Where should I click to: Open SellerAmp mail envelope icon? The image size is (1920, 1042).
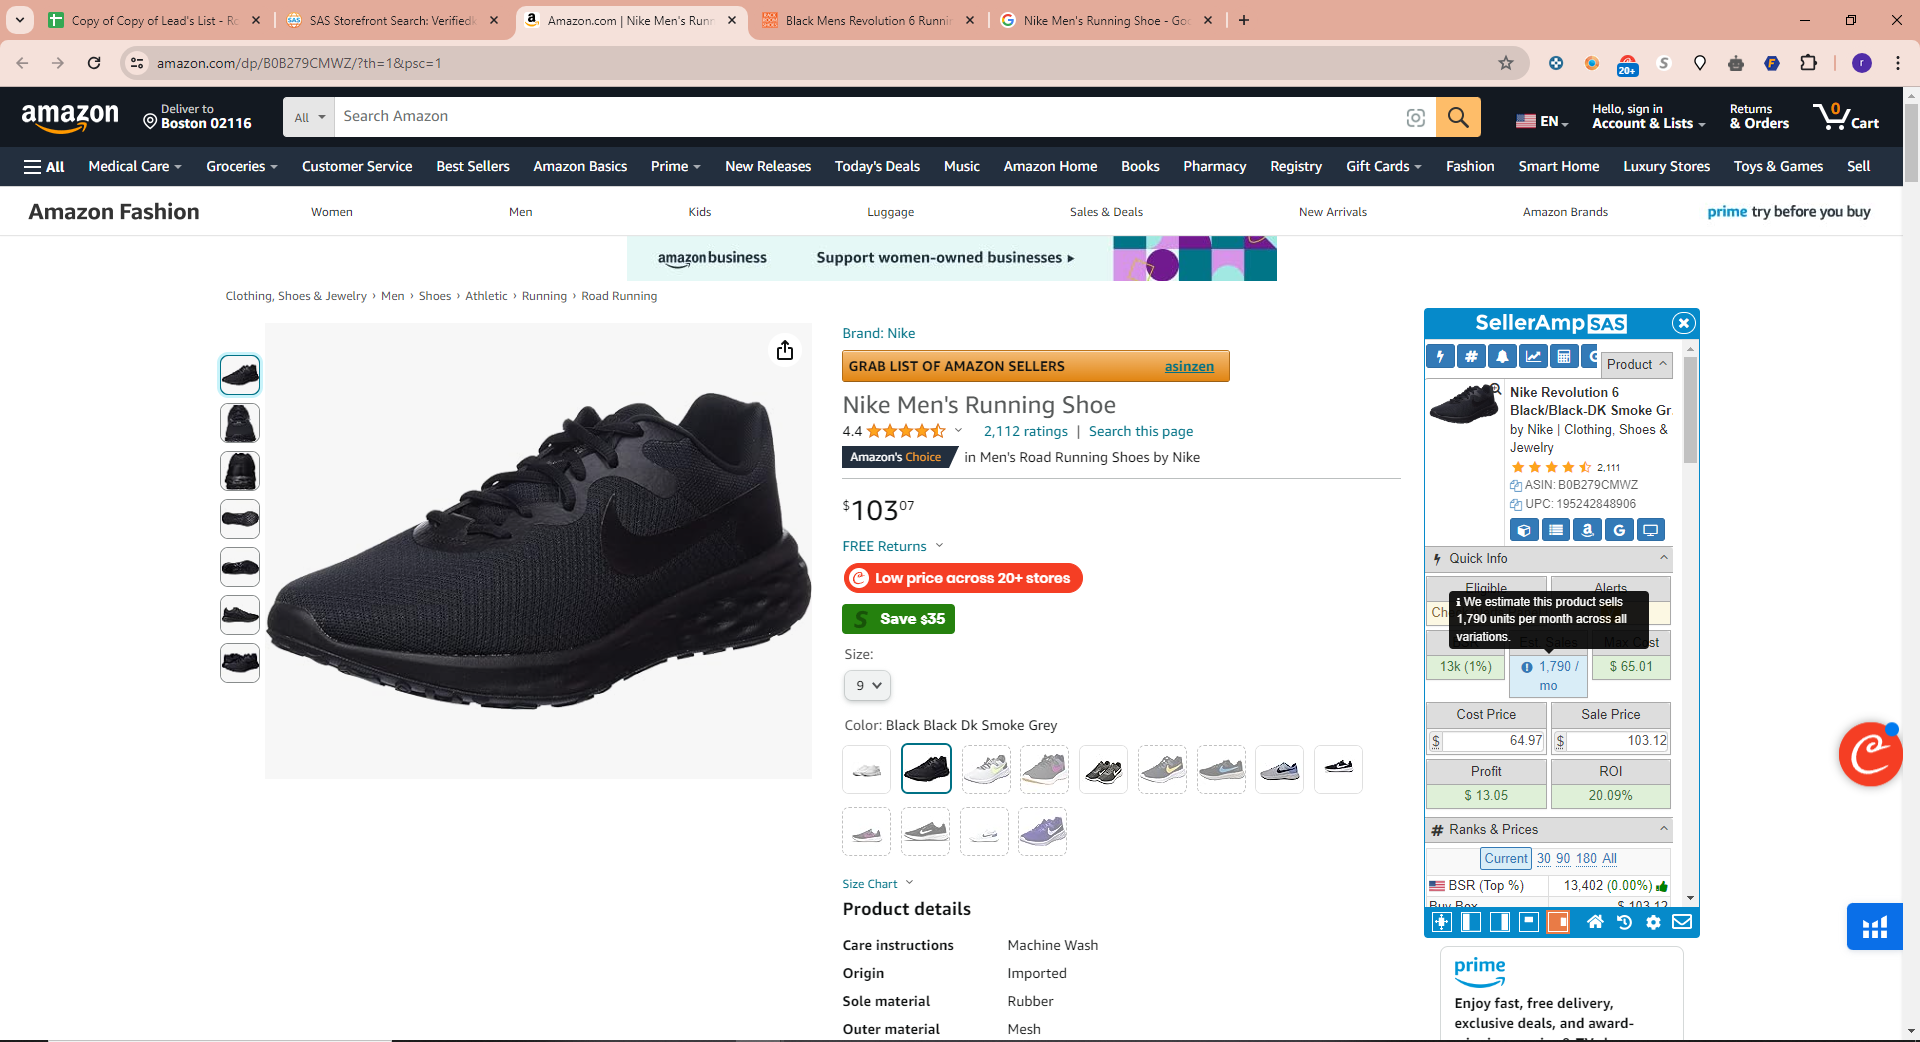[x=1682, y=922]
